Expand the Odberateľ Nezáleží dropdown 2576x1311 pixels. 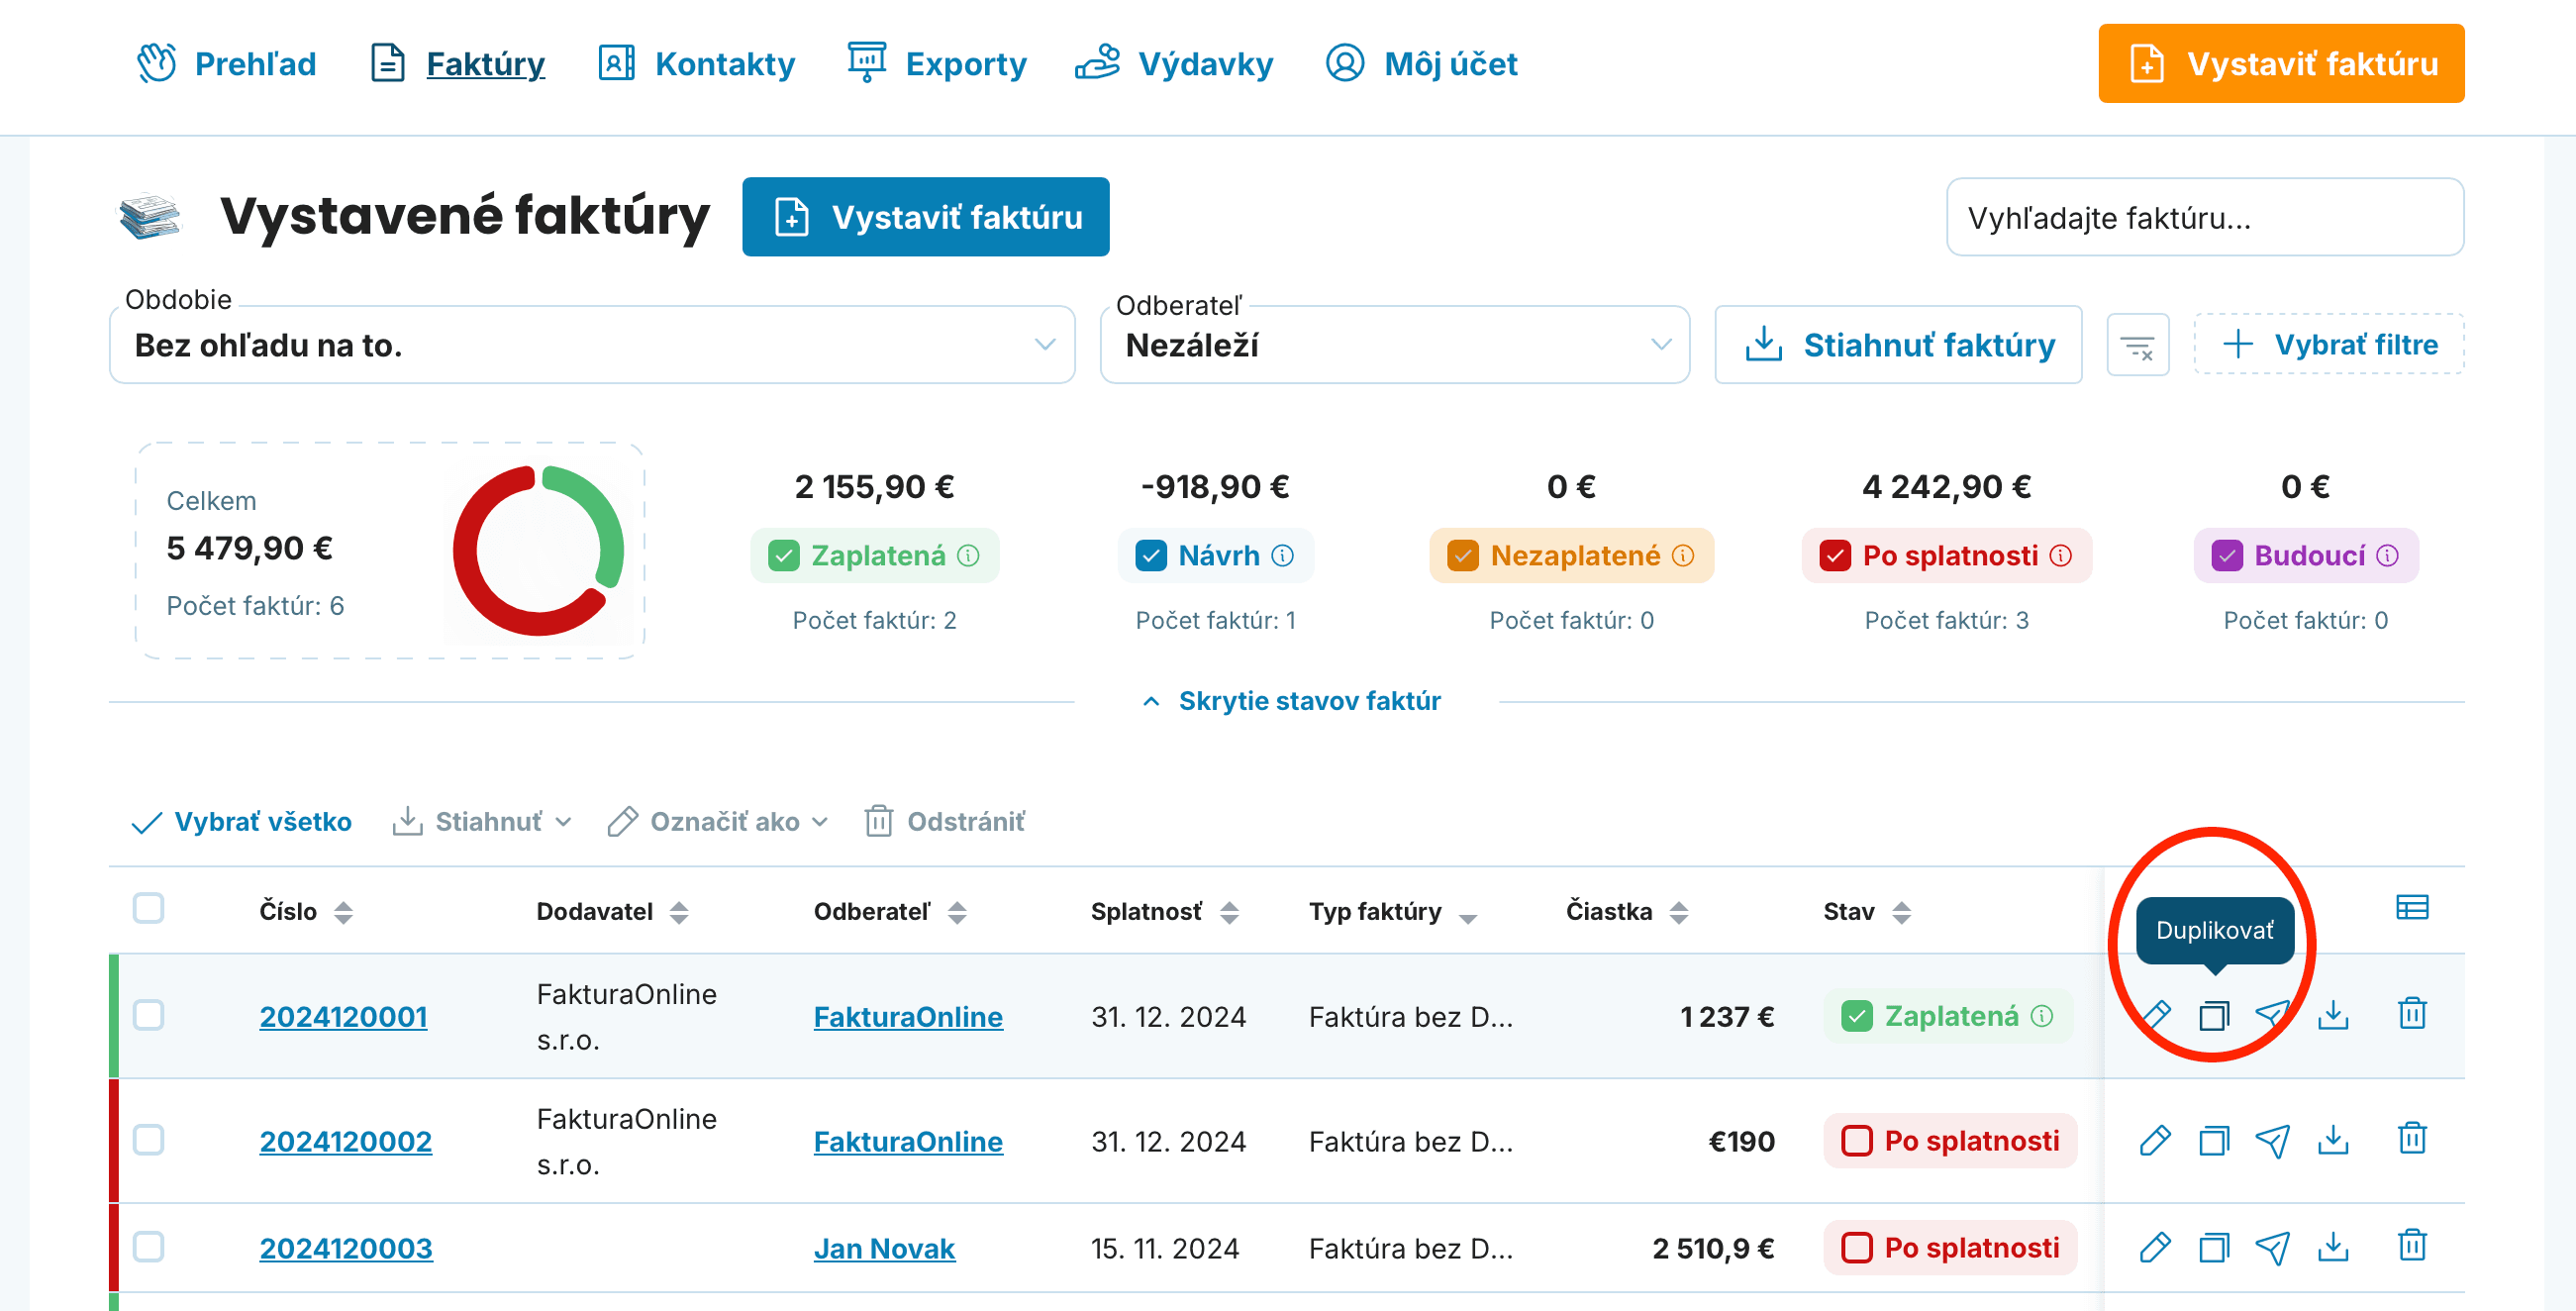(1395, 345)
